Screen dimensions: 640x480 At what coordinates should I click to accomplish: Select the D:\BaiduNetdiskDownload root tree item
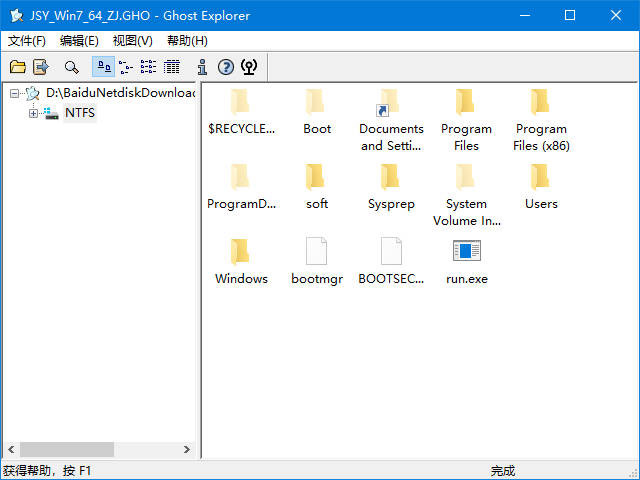(120, 93)
